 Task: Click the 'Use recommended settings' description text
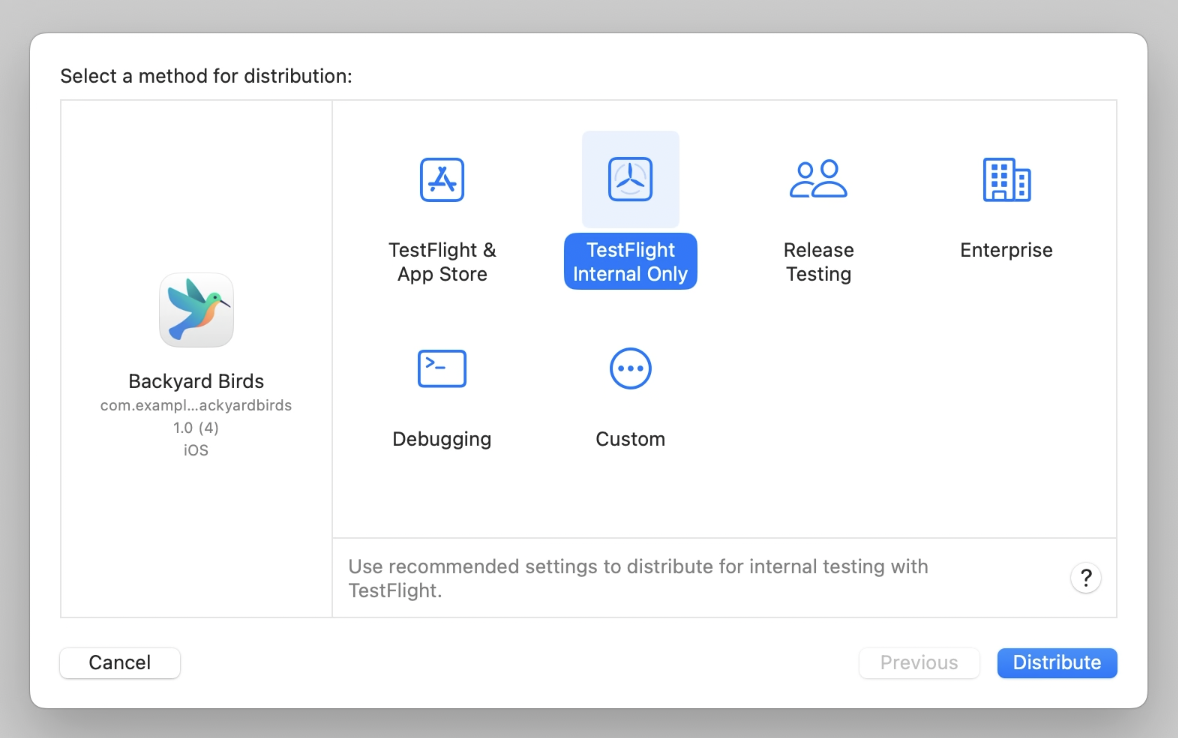pos(638,578)
